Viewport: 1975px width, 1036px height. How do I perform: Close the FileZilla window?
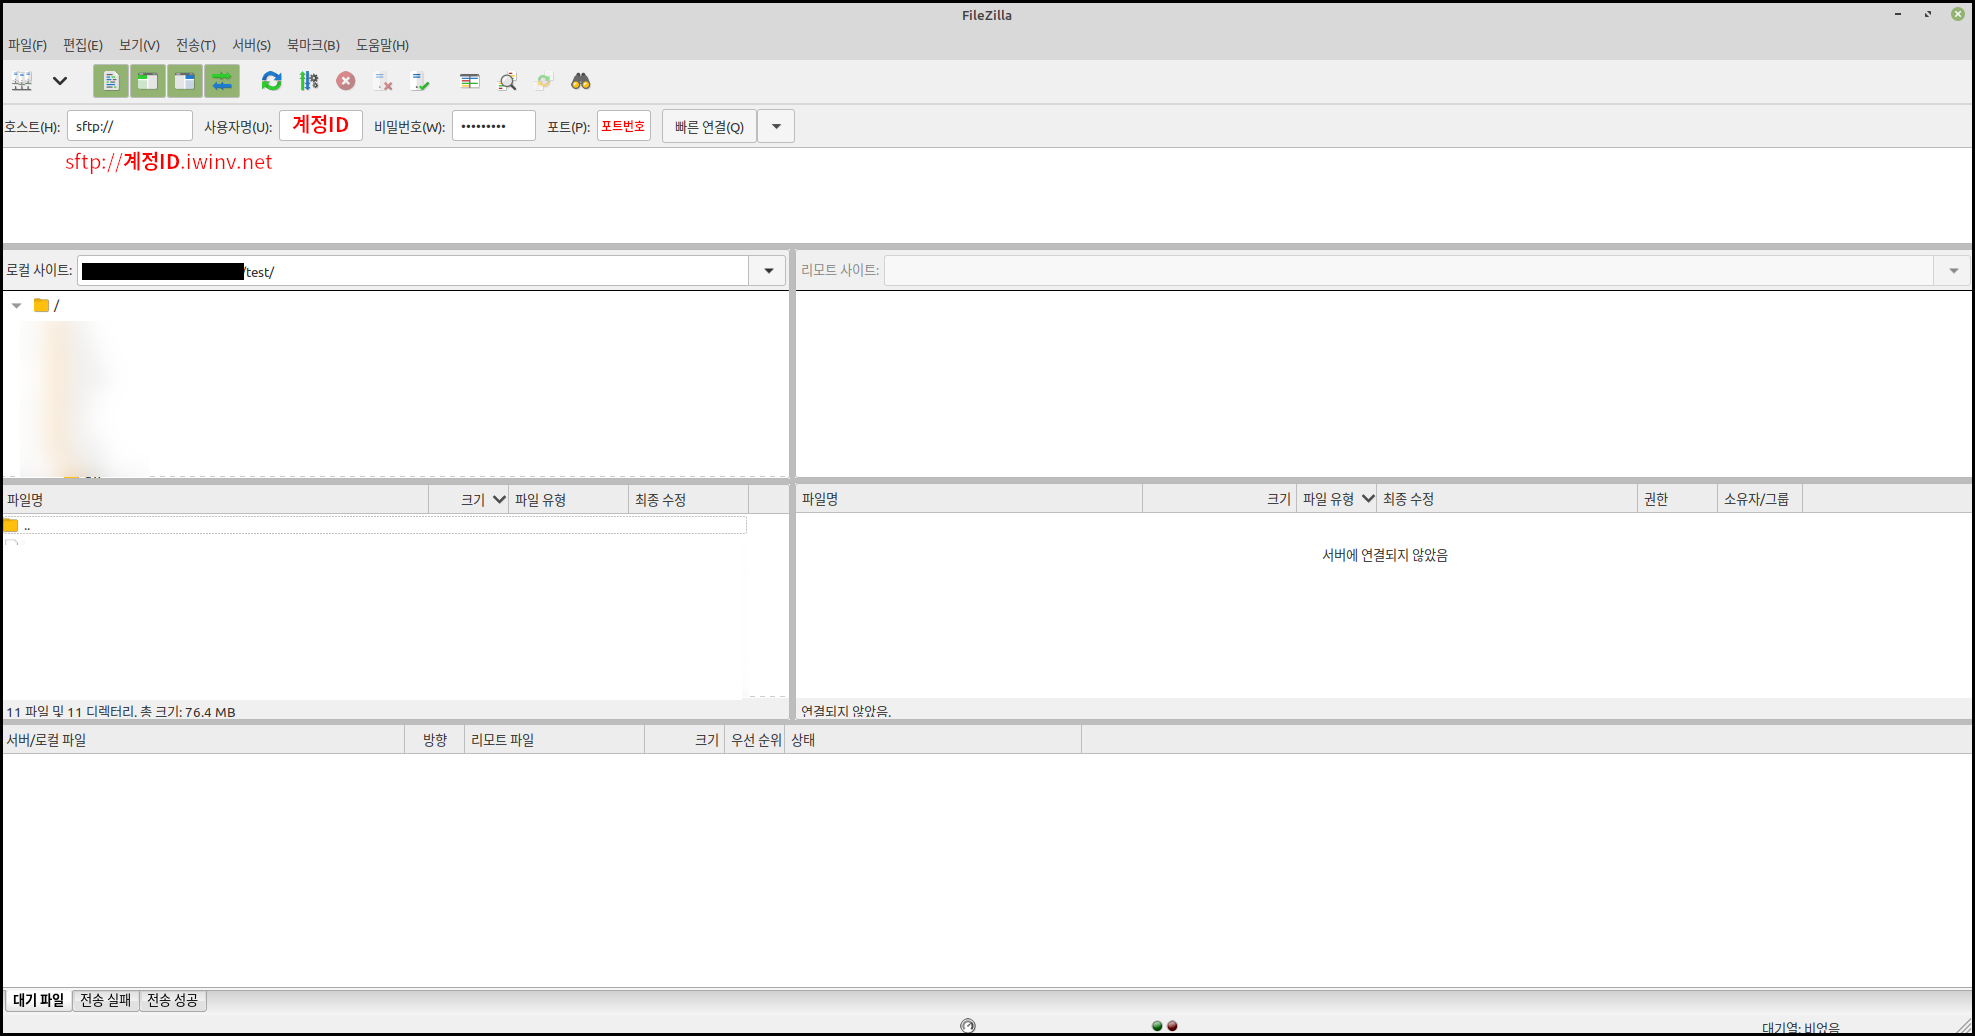1958,14
